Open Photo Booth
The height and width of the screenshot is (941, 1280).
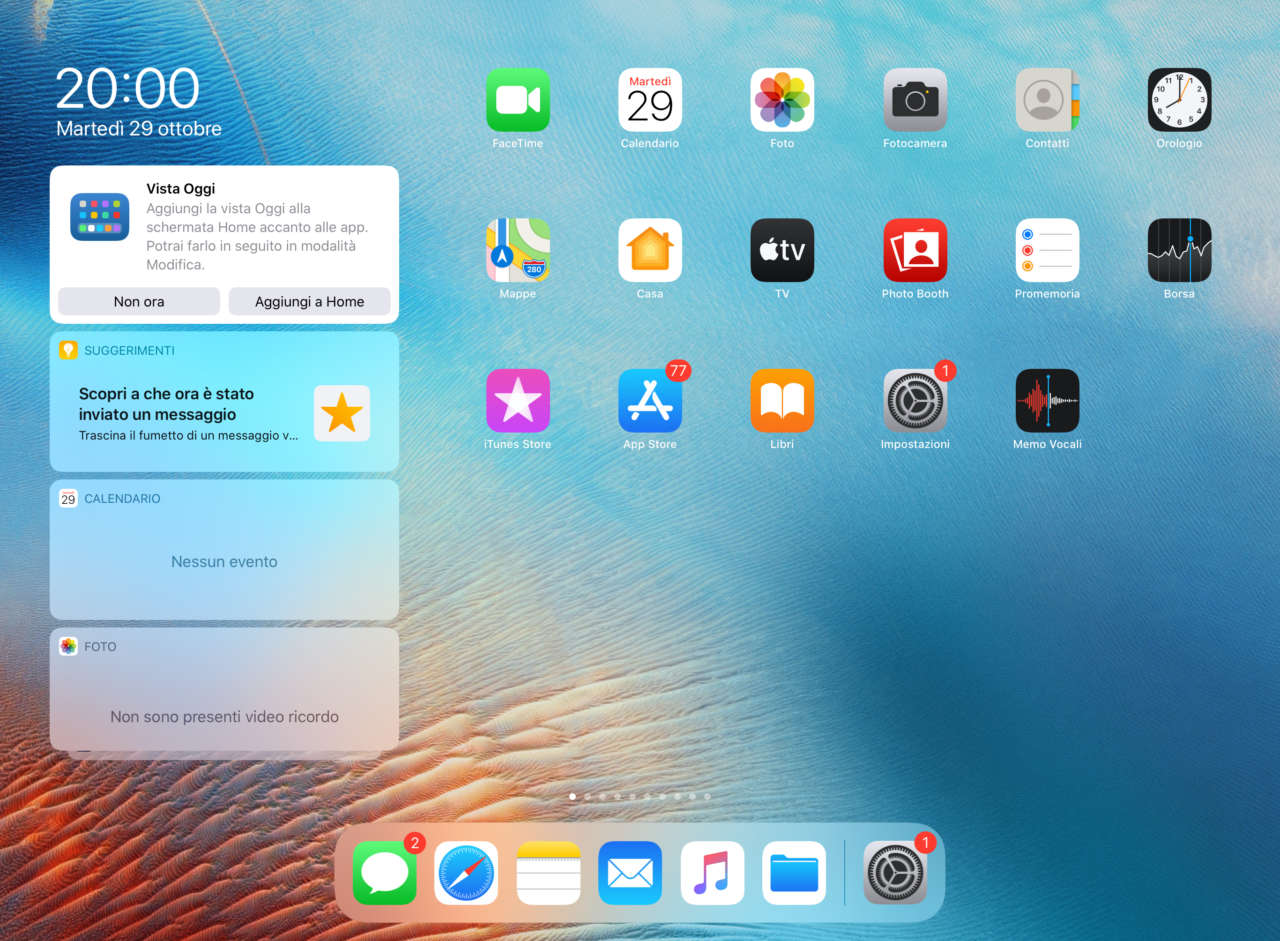915,250
